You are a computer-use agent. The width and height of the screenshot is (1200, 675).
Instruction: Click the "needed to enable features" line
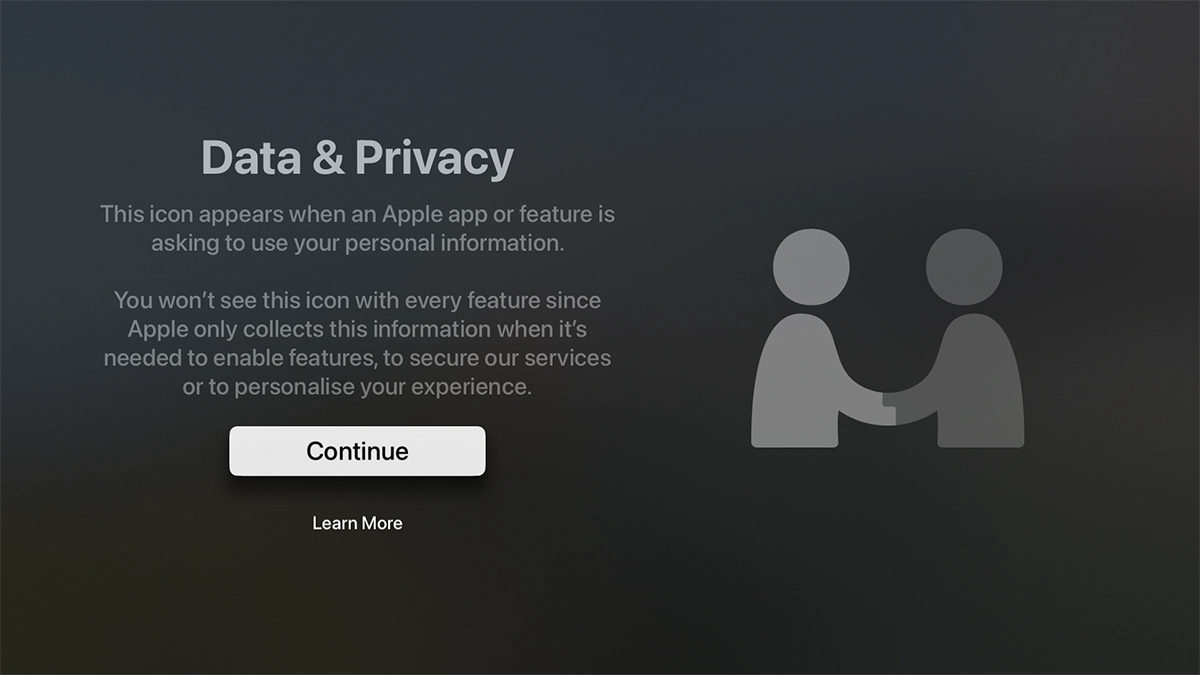tap(357, 358)
